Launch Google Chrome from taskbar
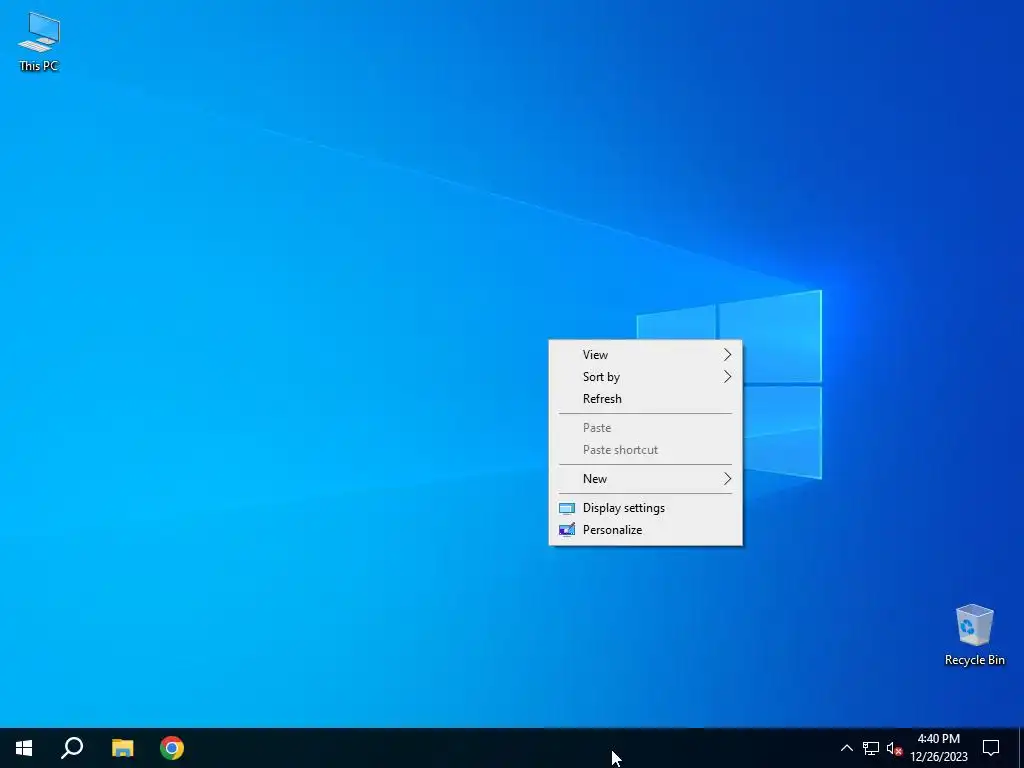Screen dimensions: 1024x768 click(x=172, y=748)
